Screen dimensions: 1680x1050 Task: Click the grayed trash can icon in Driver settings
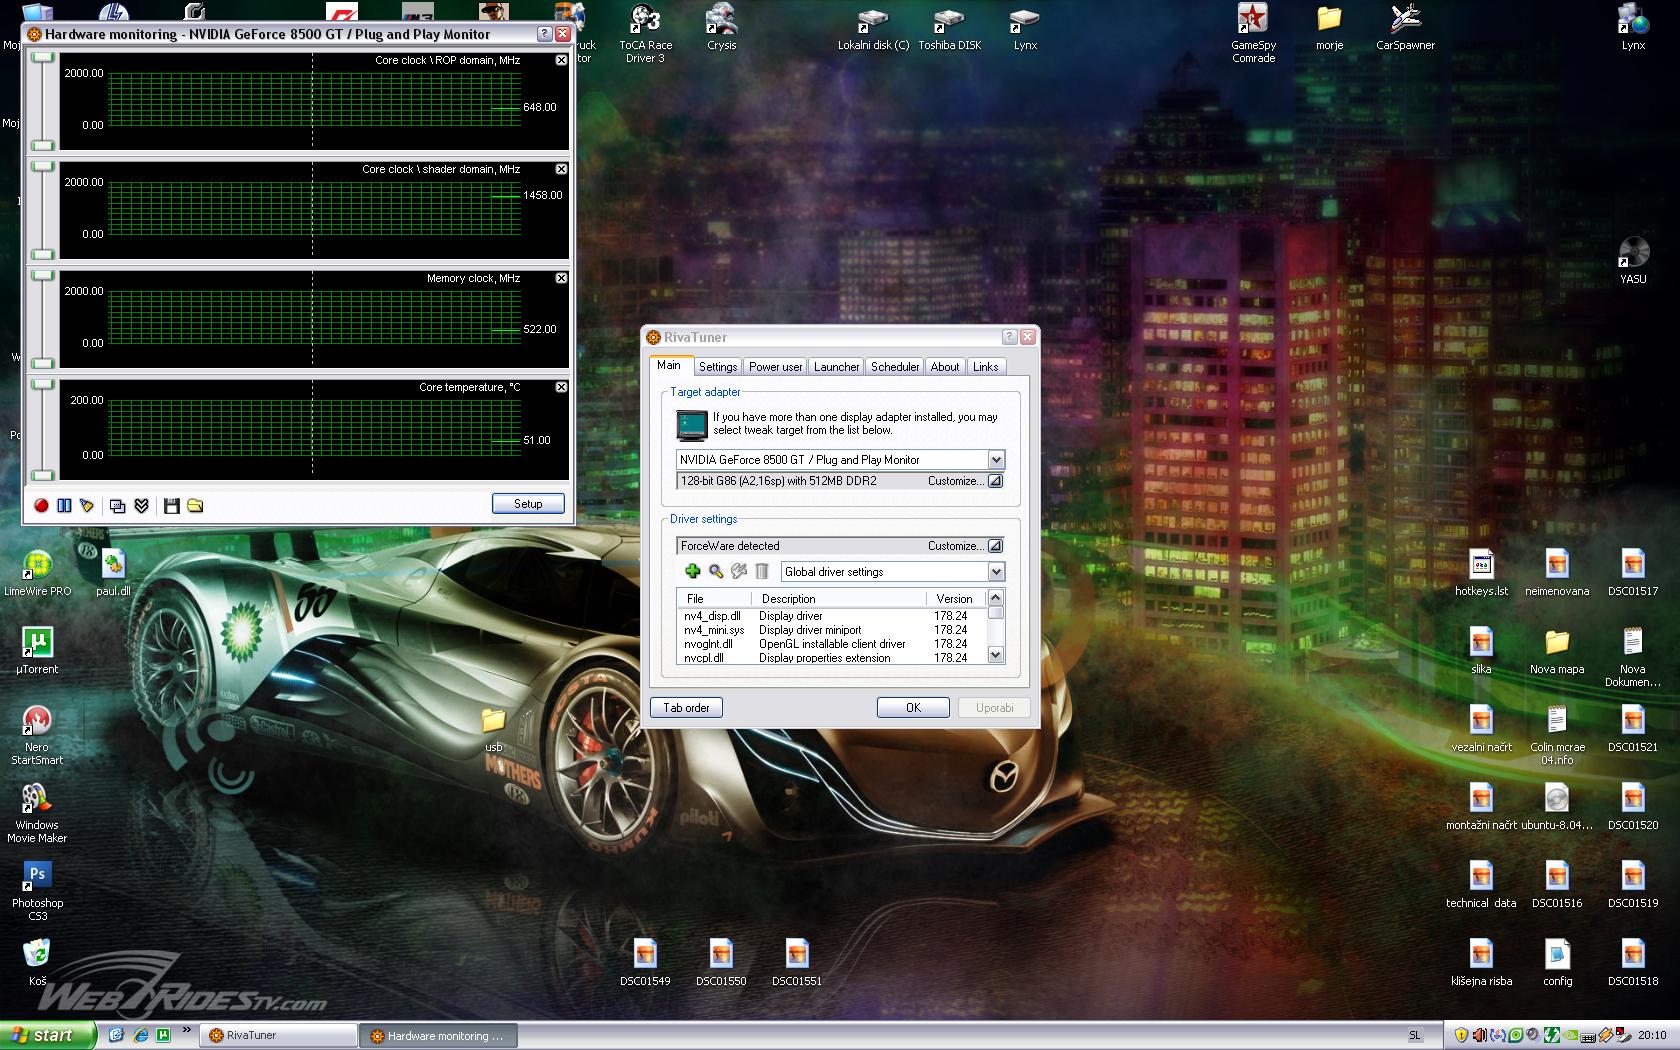tap(762, 571)
